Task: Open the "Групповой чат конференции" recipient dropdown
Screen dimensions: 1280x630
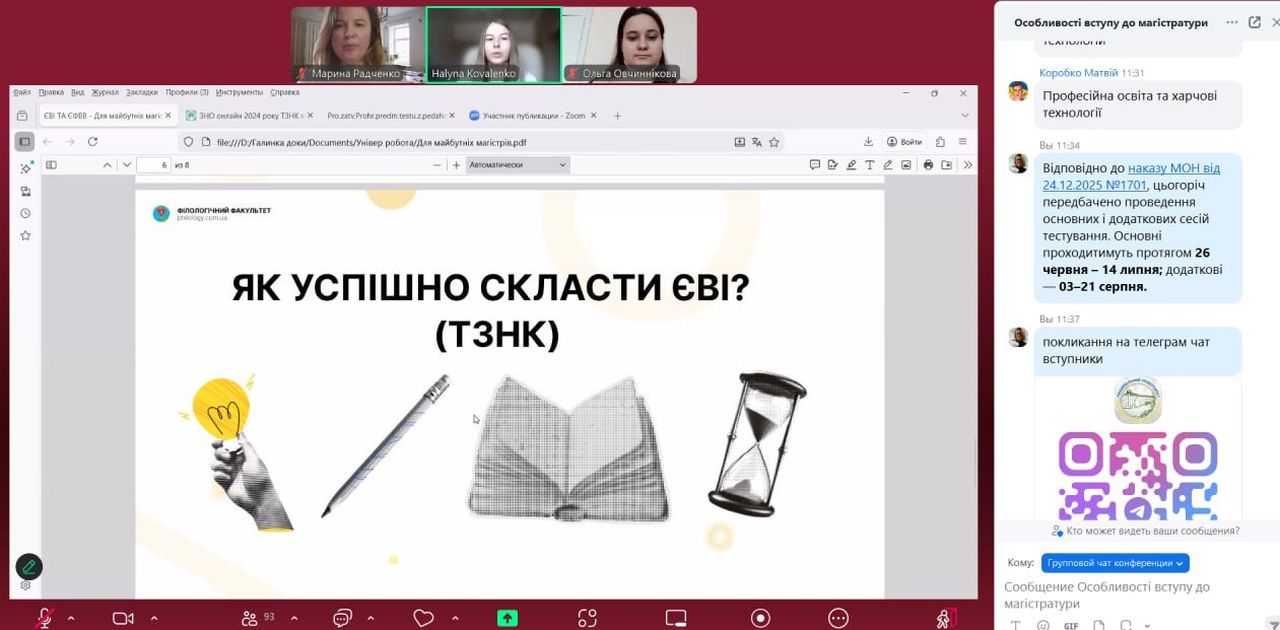Action: [x=1114, y=563]
